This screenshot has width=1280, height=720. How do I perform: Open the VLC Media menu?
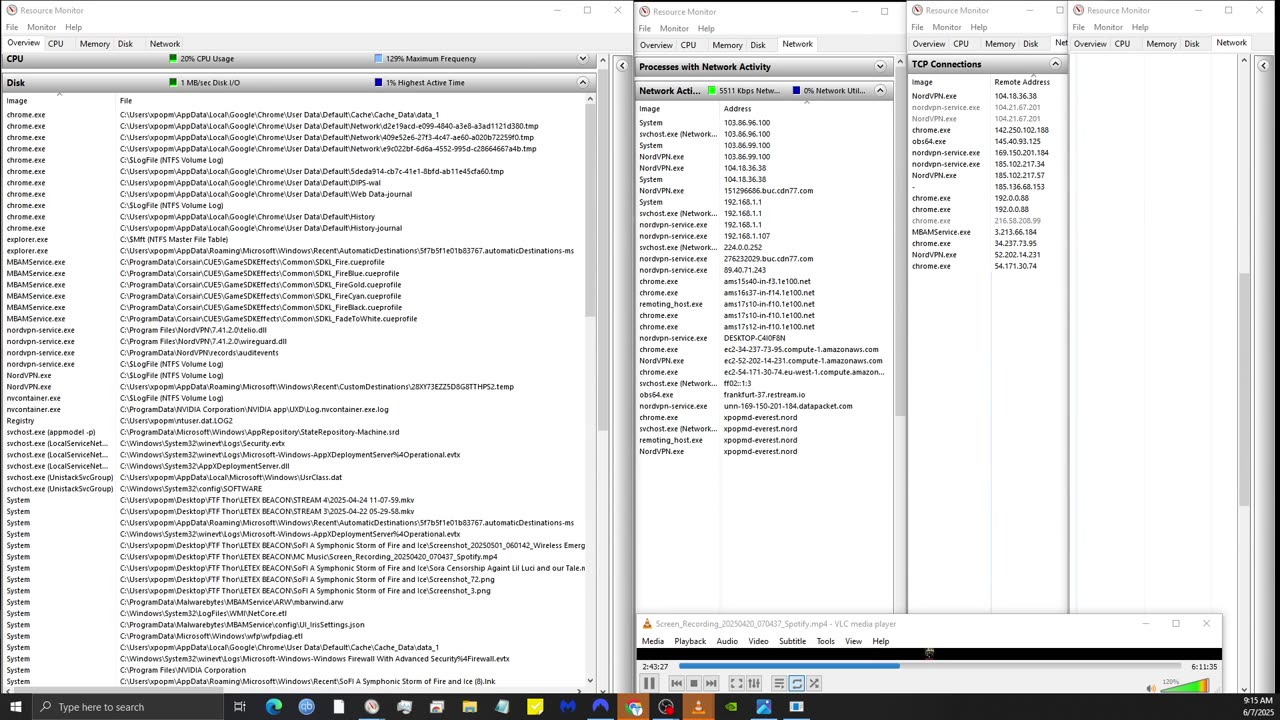tap(653, 642)
